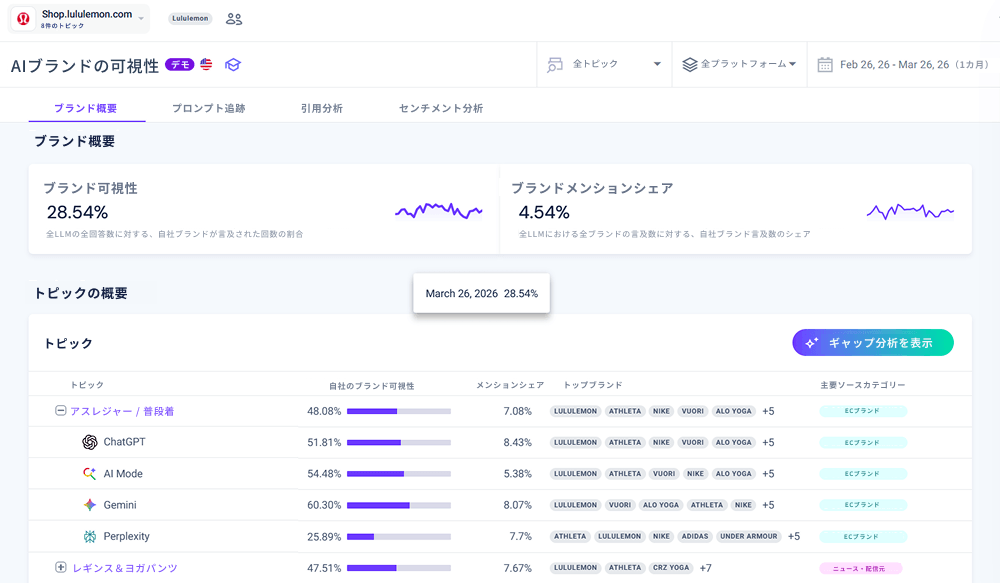Viewport: 1000px width, 583px height.
Task: Click the March 26, 2026 tooltip
Action: click(x=482, y=293)
